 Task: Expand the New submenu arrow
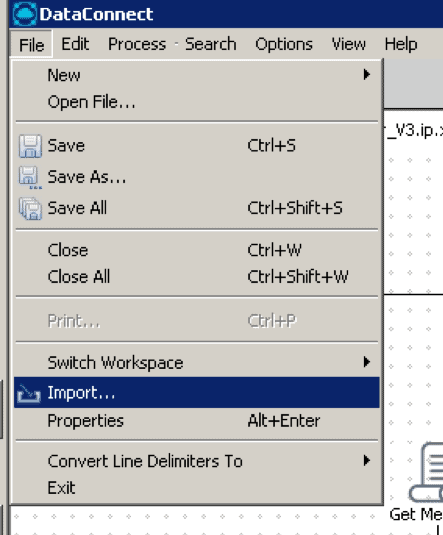tap(367, 74)
